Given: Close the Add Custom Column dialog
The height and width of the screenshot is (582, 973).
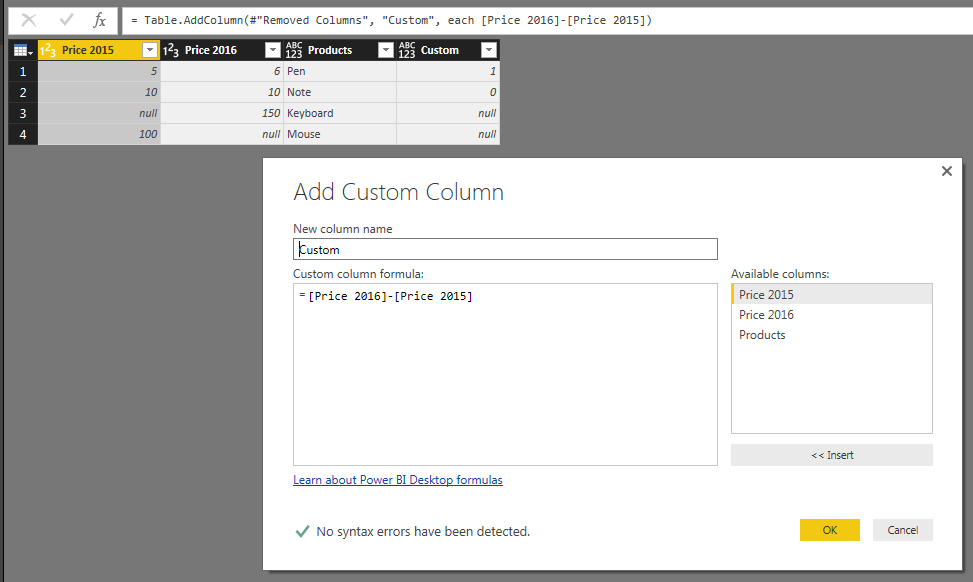Looking at the screenshot, I should [946, 171].
